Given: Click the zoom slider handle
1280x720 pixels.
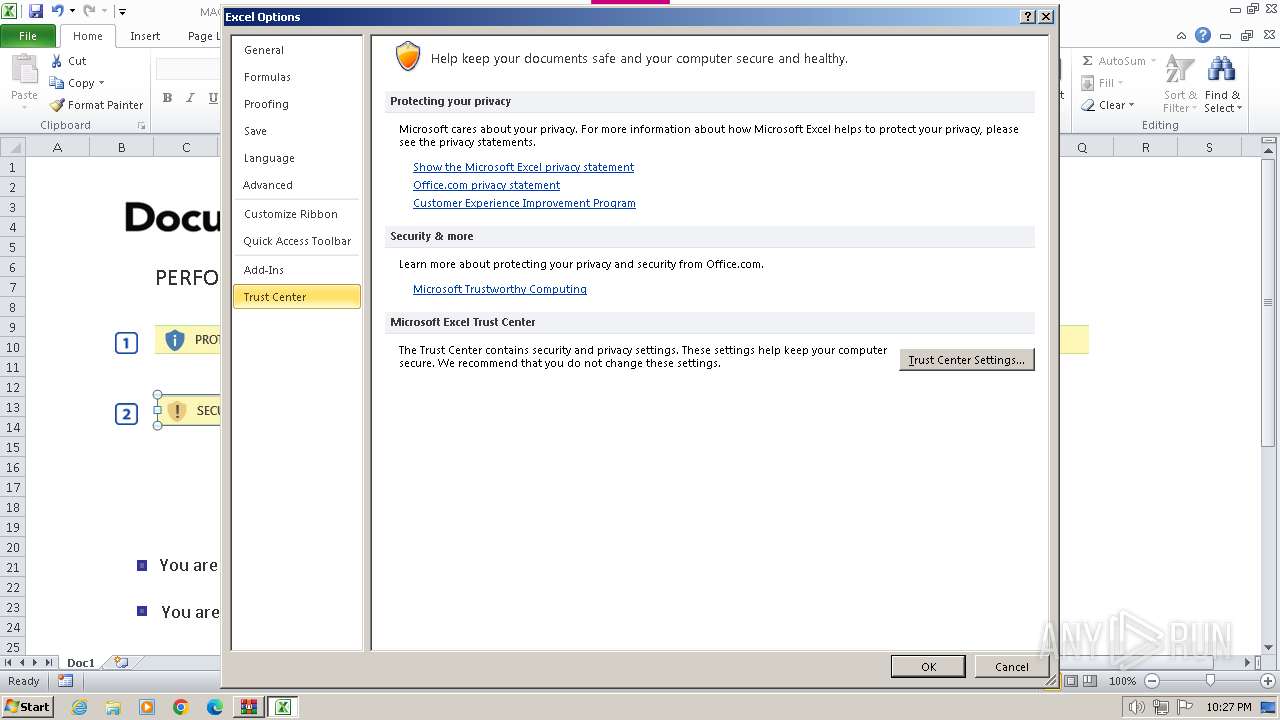Looking at the screenshot, I should pyautogui.click(x=1210, y=681).
